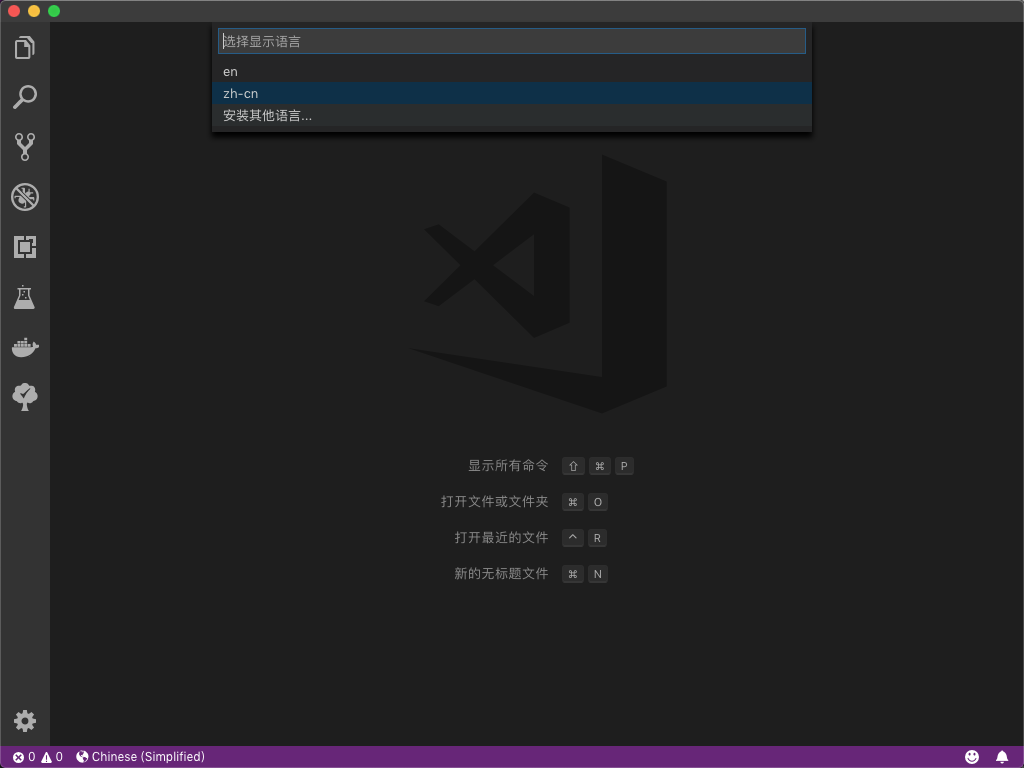Focus the 选择显示语言 input field

pos(512,41)
